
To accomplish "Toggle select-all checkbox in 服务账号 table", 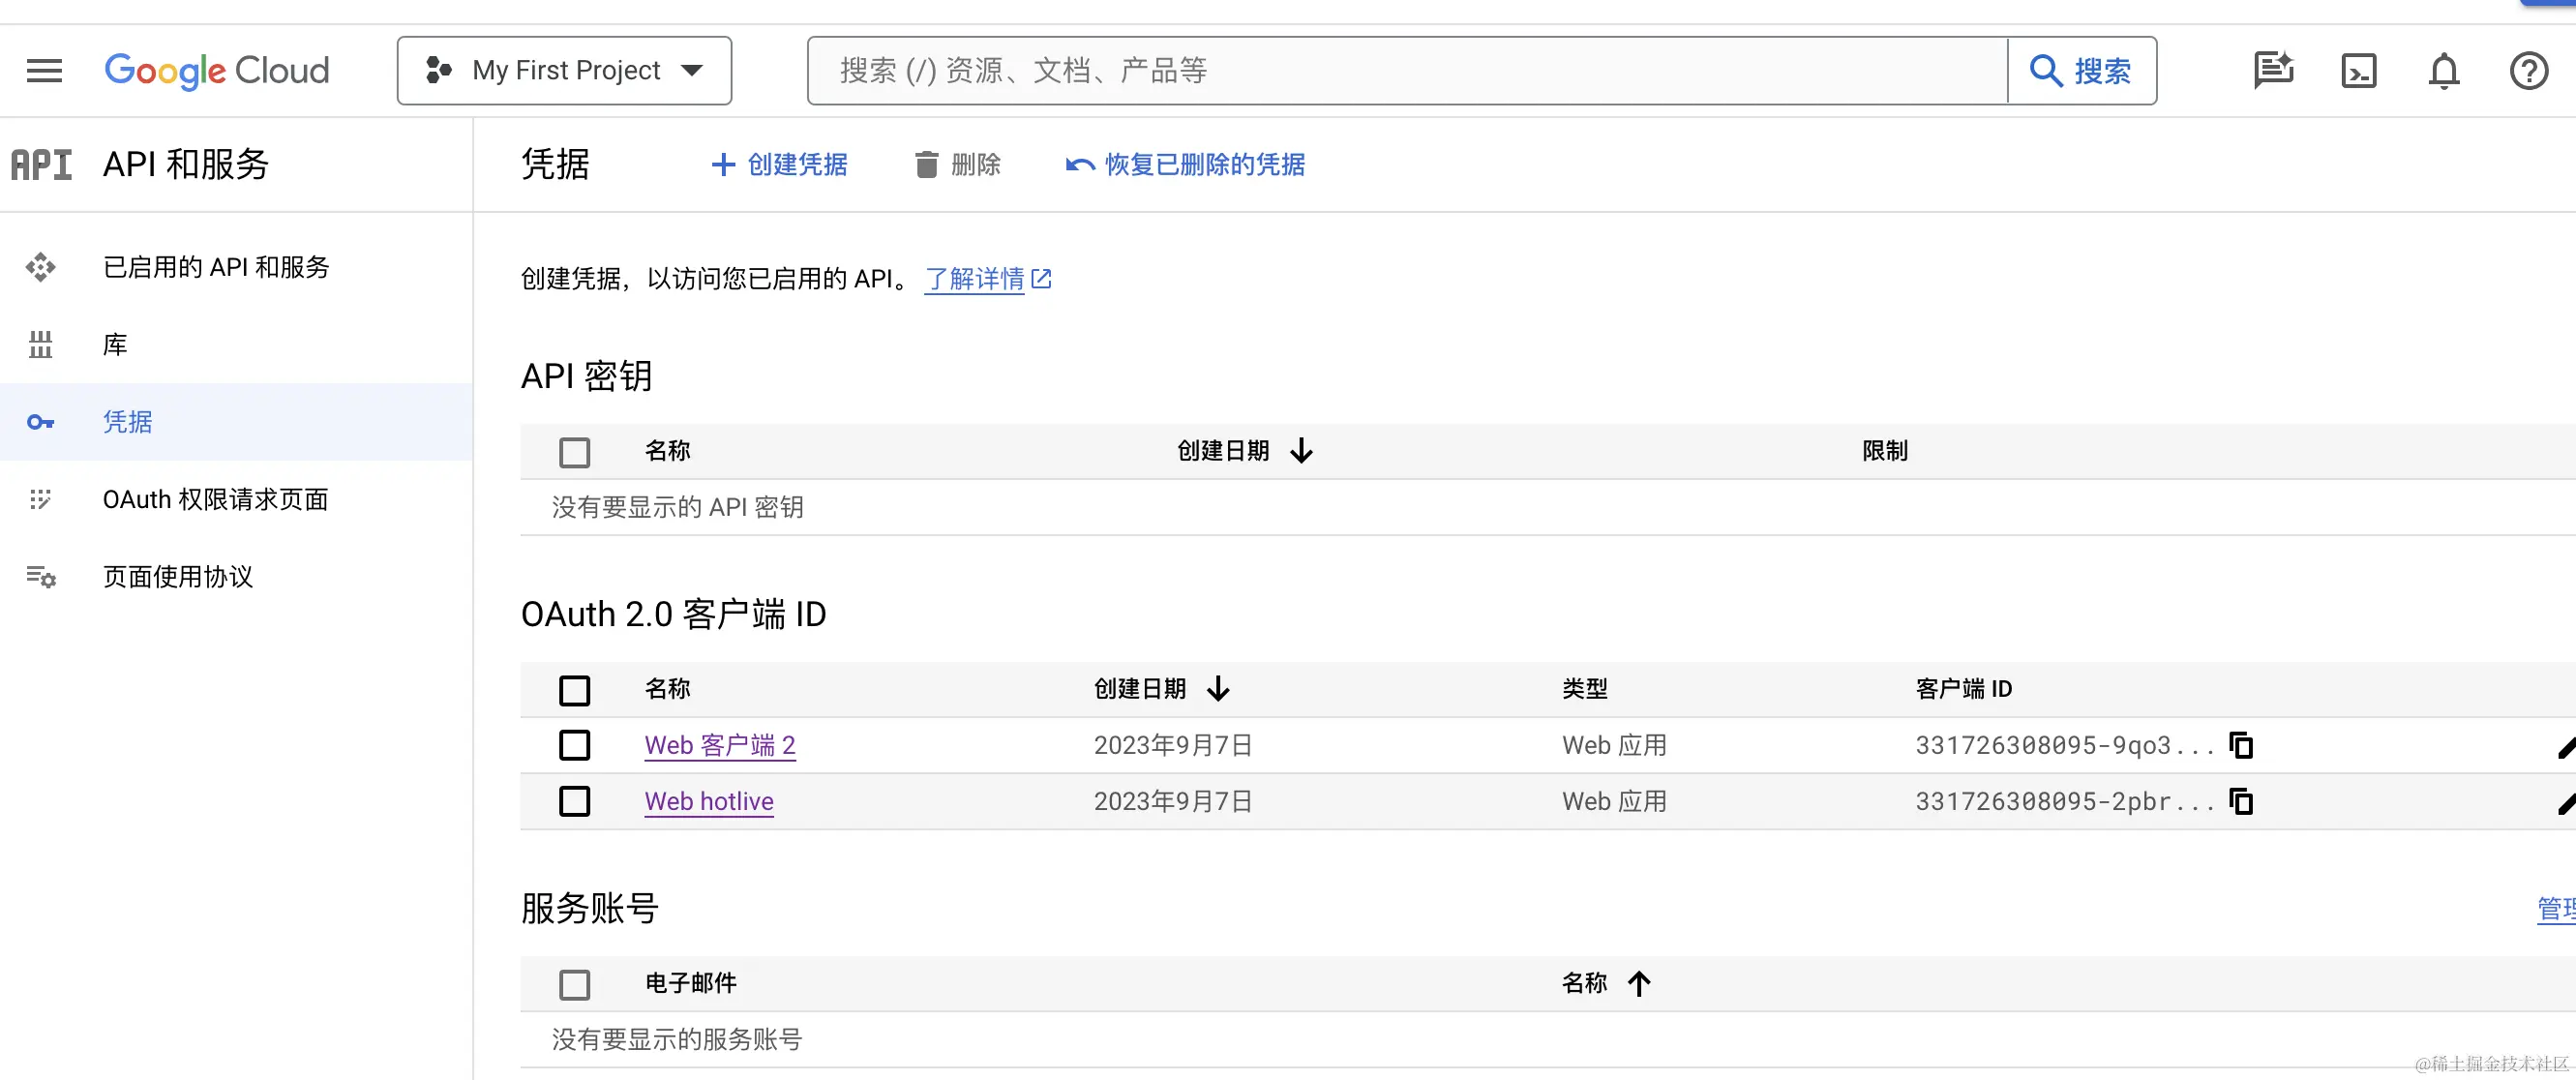I will pos(574,984).
